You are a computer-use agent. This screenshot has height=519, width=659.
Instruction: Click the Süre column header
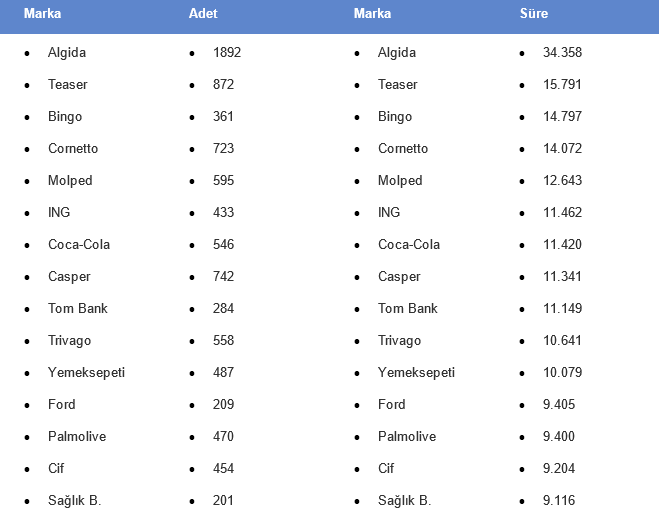[534, 13]
